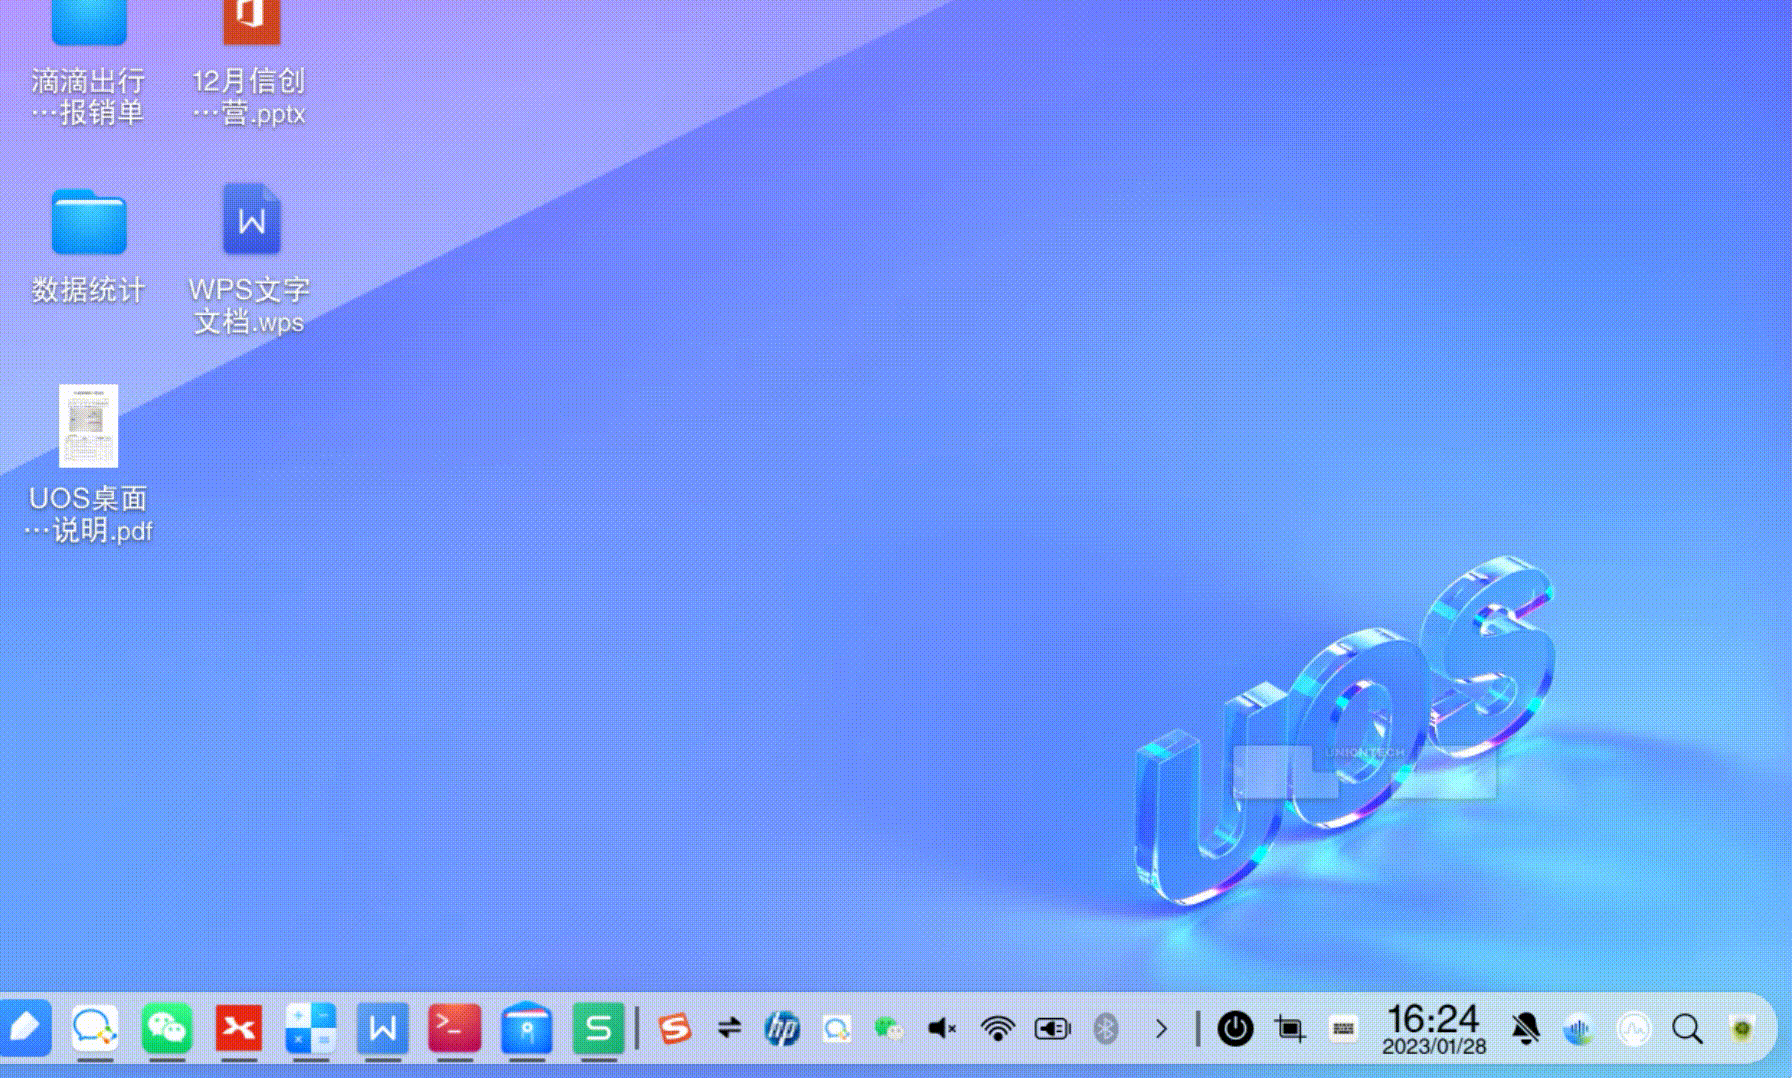The height and width of the screenshot is (1078, 1792).
Task: Open the Wi-Fi network tray icon
Action: point(997,1028)
